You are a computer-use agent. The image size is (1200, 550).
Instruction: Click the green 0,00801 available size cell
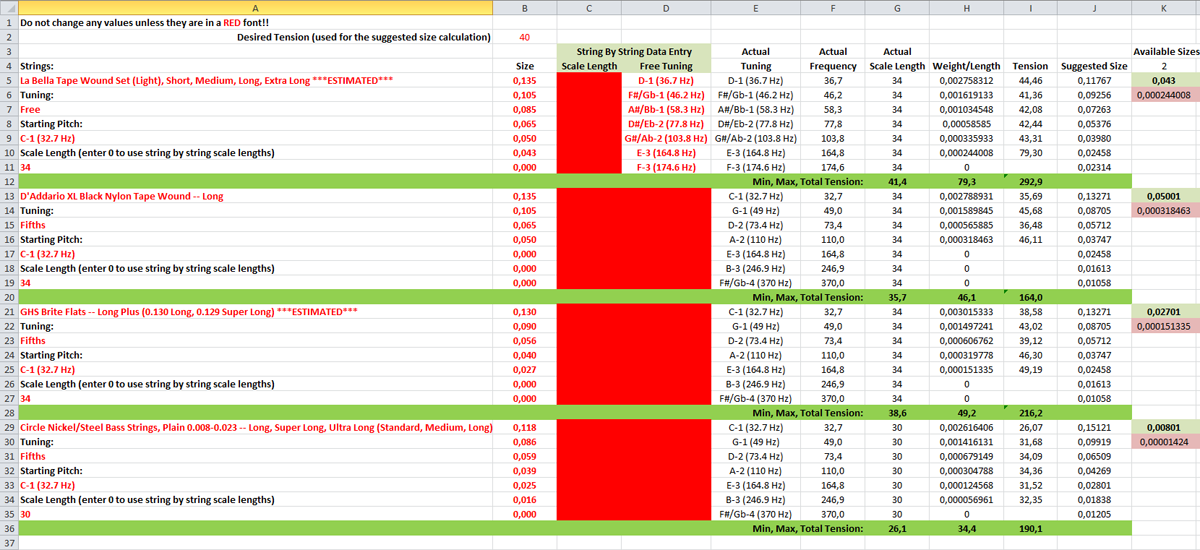click(1164, 427)
